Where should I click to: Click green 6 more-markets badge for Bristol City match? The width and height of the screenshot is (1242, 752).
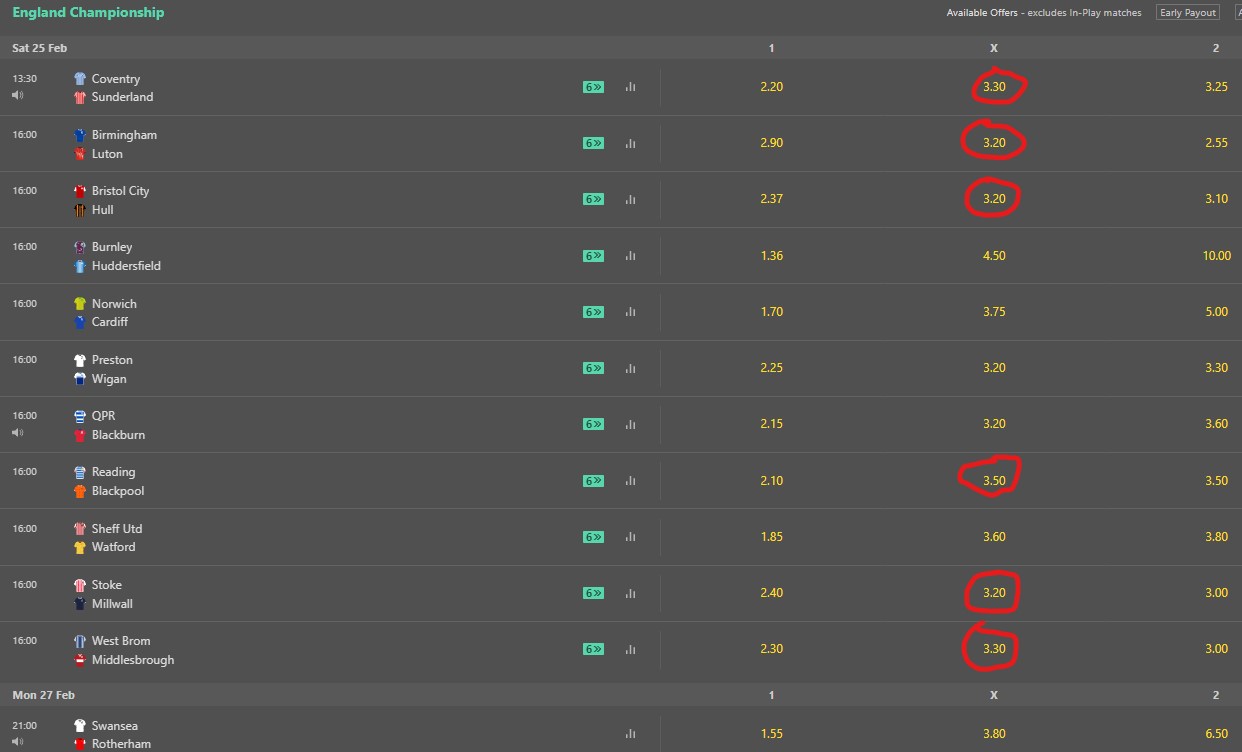(593, 199)
